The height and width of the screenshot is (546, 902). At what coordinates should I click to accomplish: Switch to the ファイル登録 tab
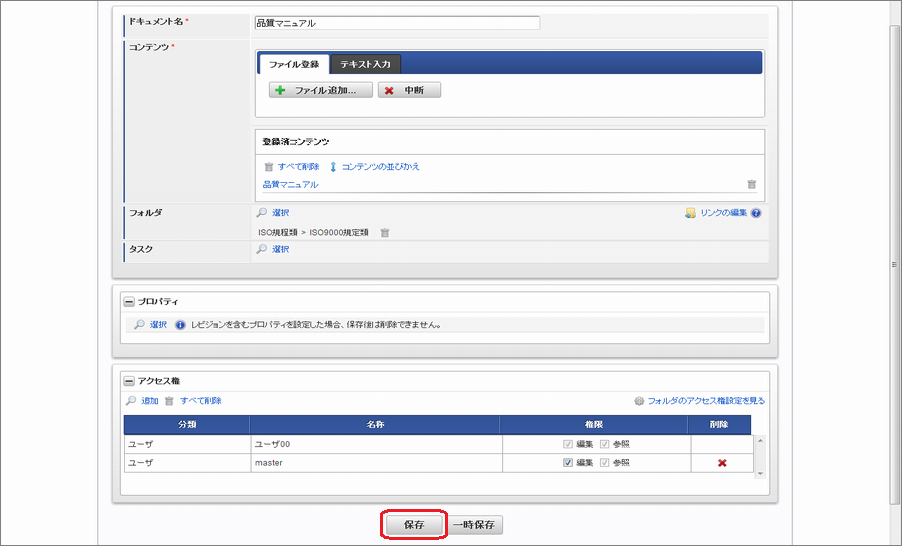click(x=294, y=64)
